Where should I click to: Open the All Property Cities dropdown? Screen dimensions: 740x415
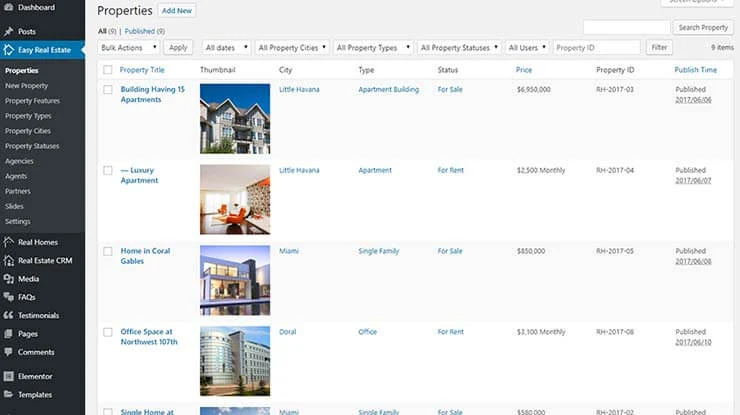pos(292,48)
